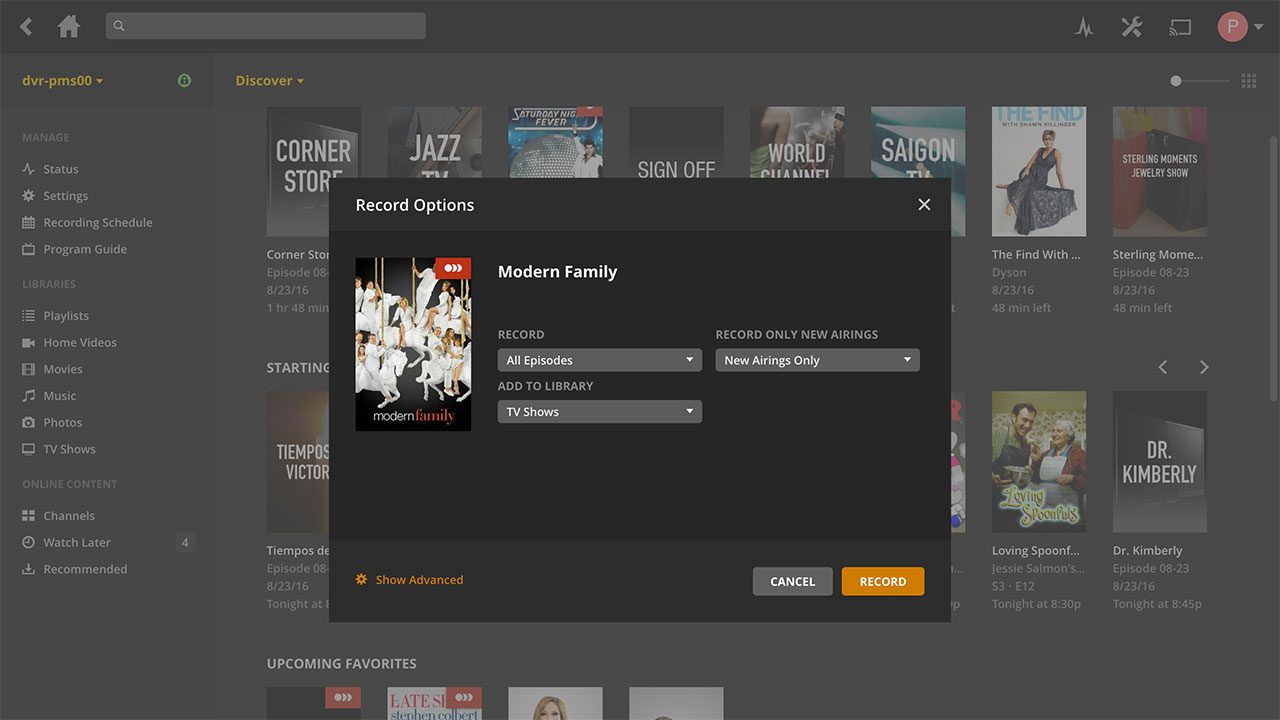Viewport: 1280px width, 720px height.
Task: Open the wrench and screwdriver settings icon
Action: [1131, 27]
